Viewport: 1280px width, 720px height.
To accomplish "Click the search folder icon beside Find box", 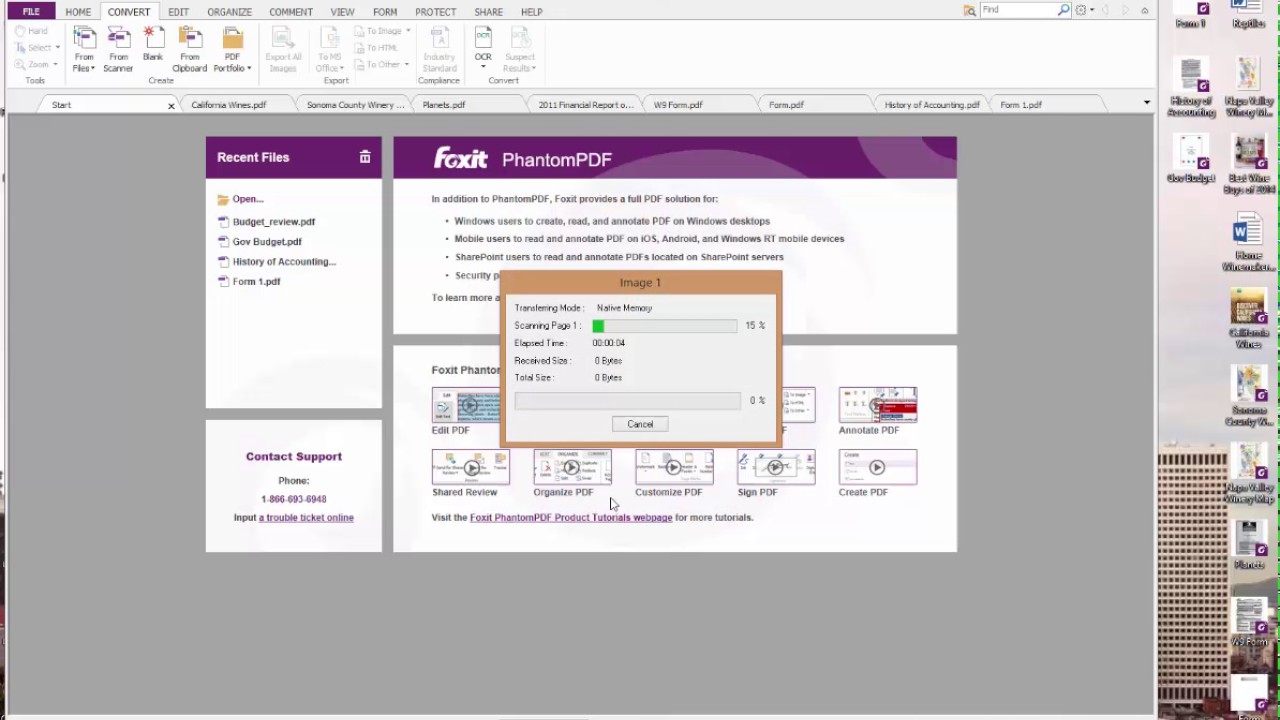I will click(969, 10).
